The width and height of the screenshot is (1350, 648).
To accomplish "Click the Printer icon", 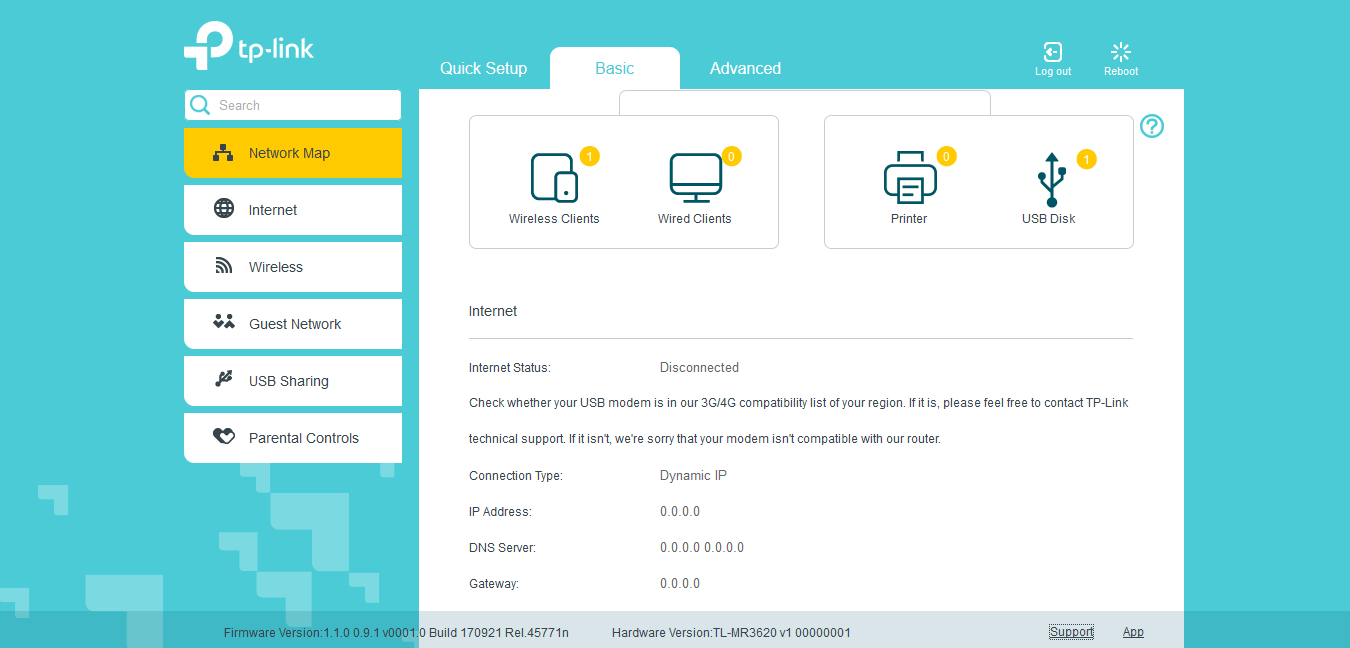I will 909,178.
